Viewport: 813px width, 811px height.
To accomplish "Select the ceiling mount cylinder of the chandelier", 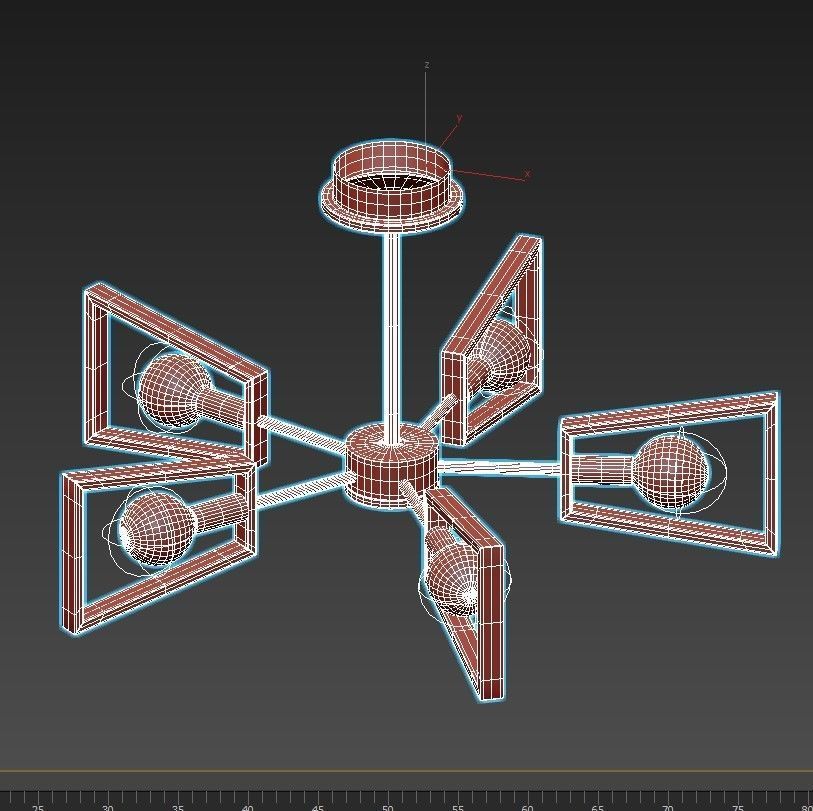I will [x=392, y=200].
